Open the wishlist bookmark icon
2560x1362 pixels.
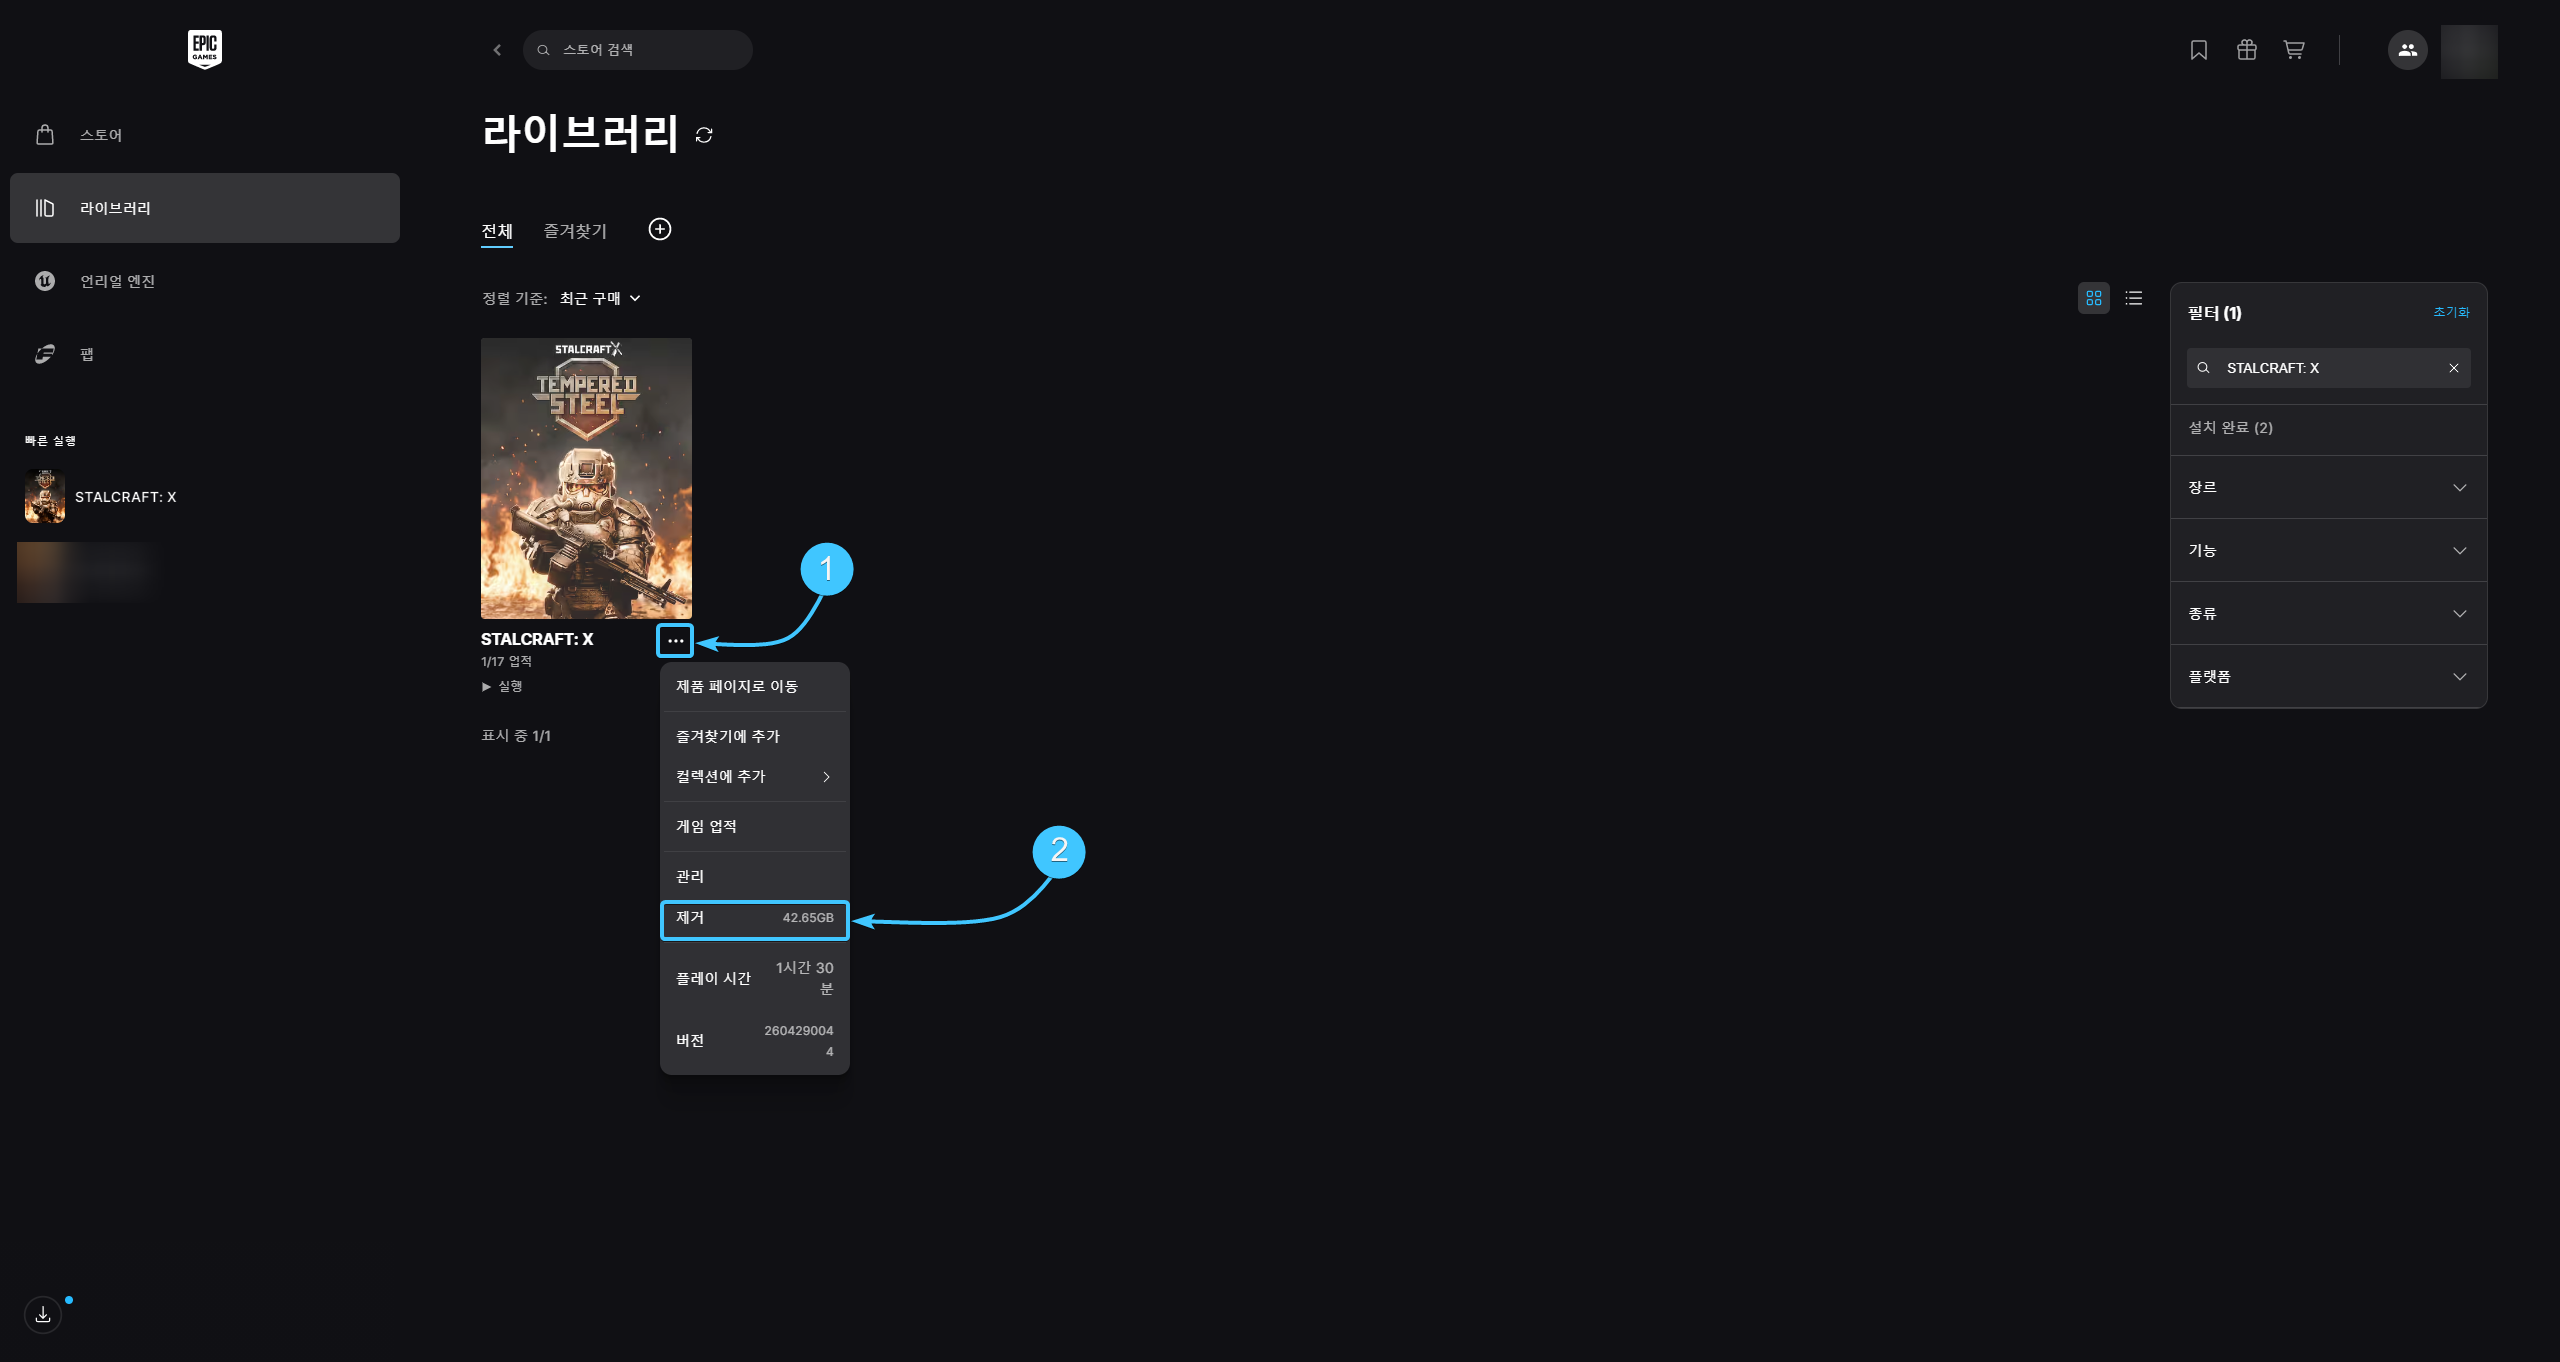tap(2198, 50)
